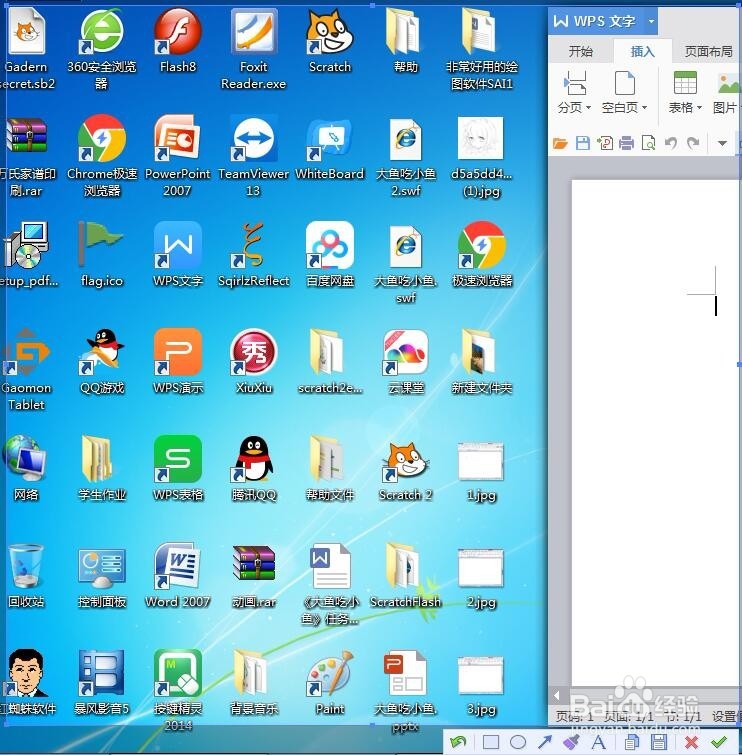Select the Foxit Reader.exe desktop icon

click(x=254, y=49)
